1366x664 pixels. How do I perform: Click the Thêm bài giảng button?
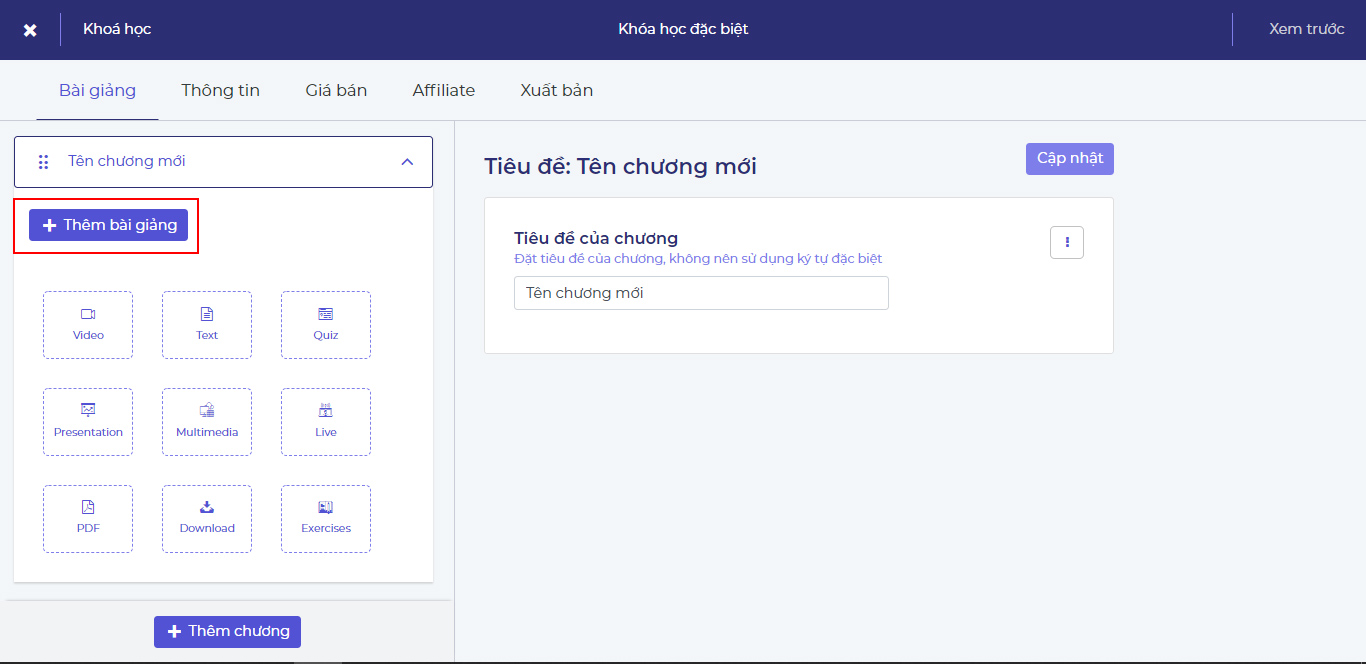point(108,225)
